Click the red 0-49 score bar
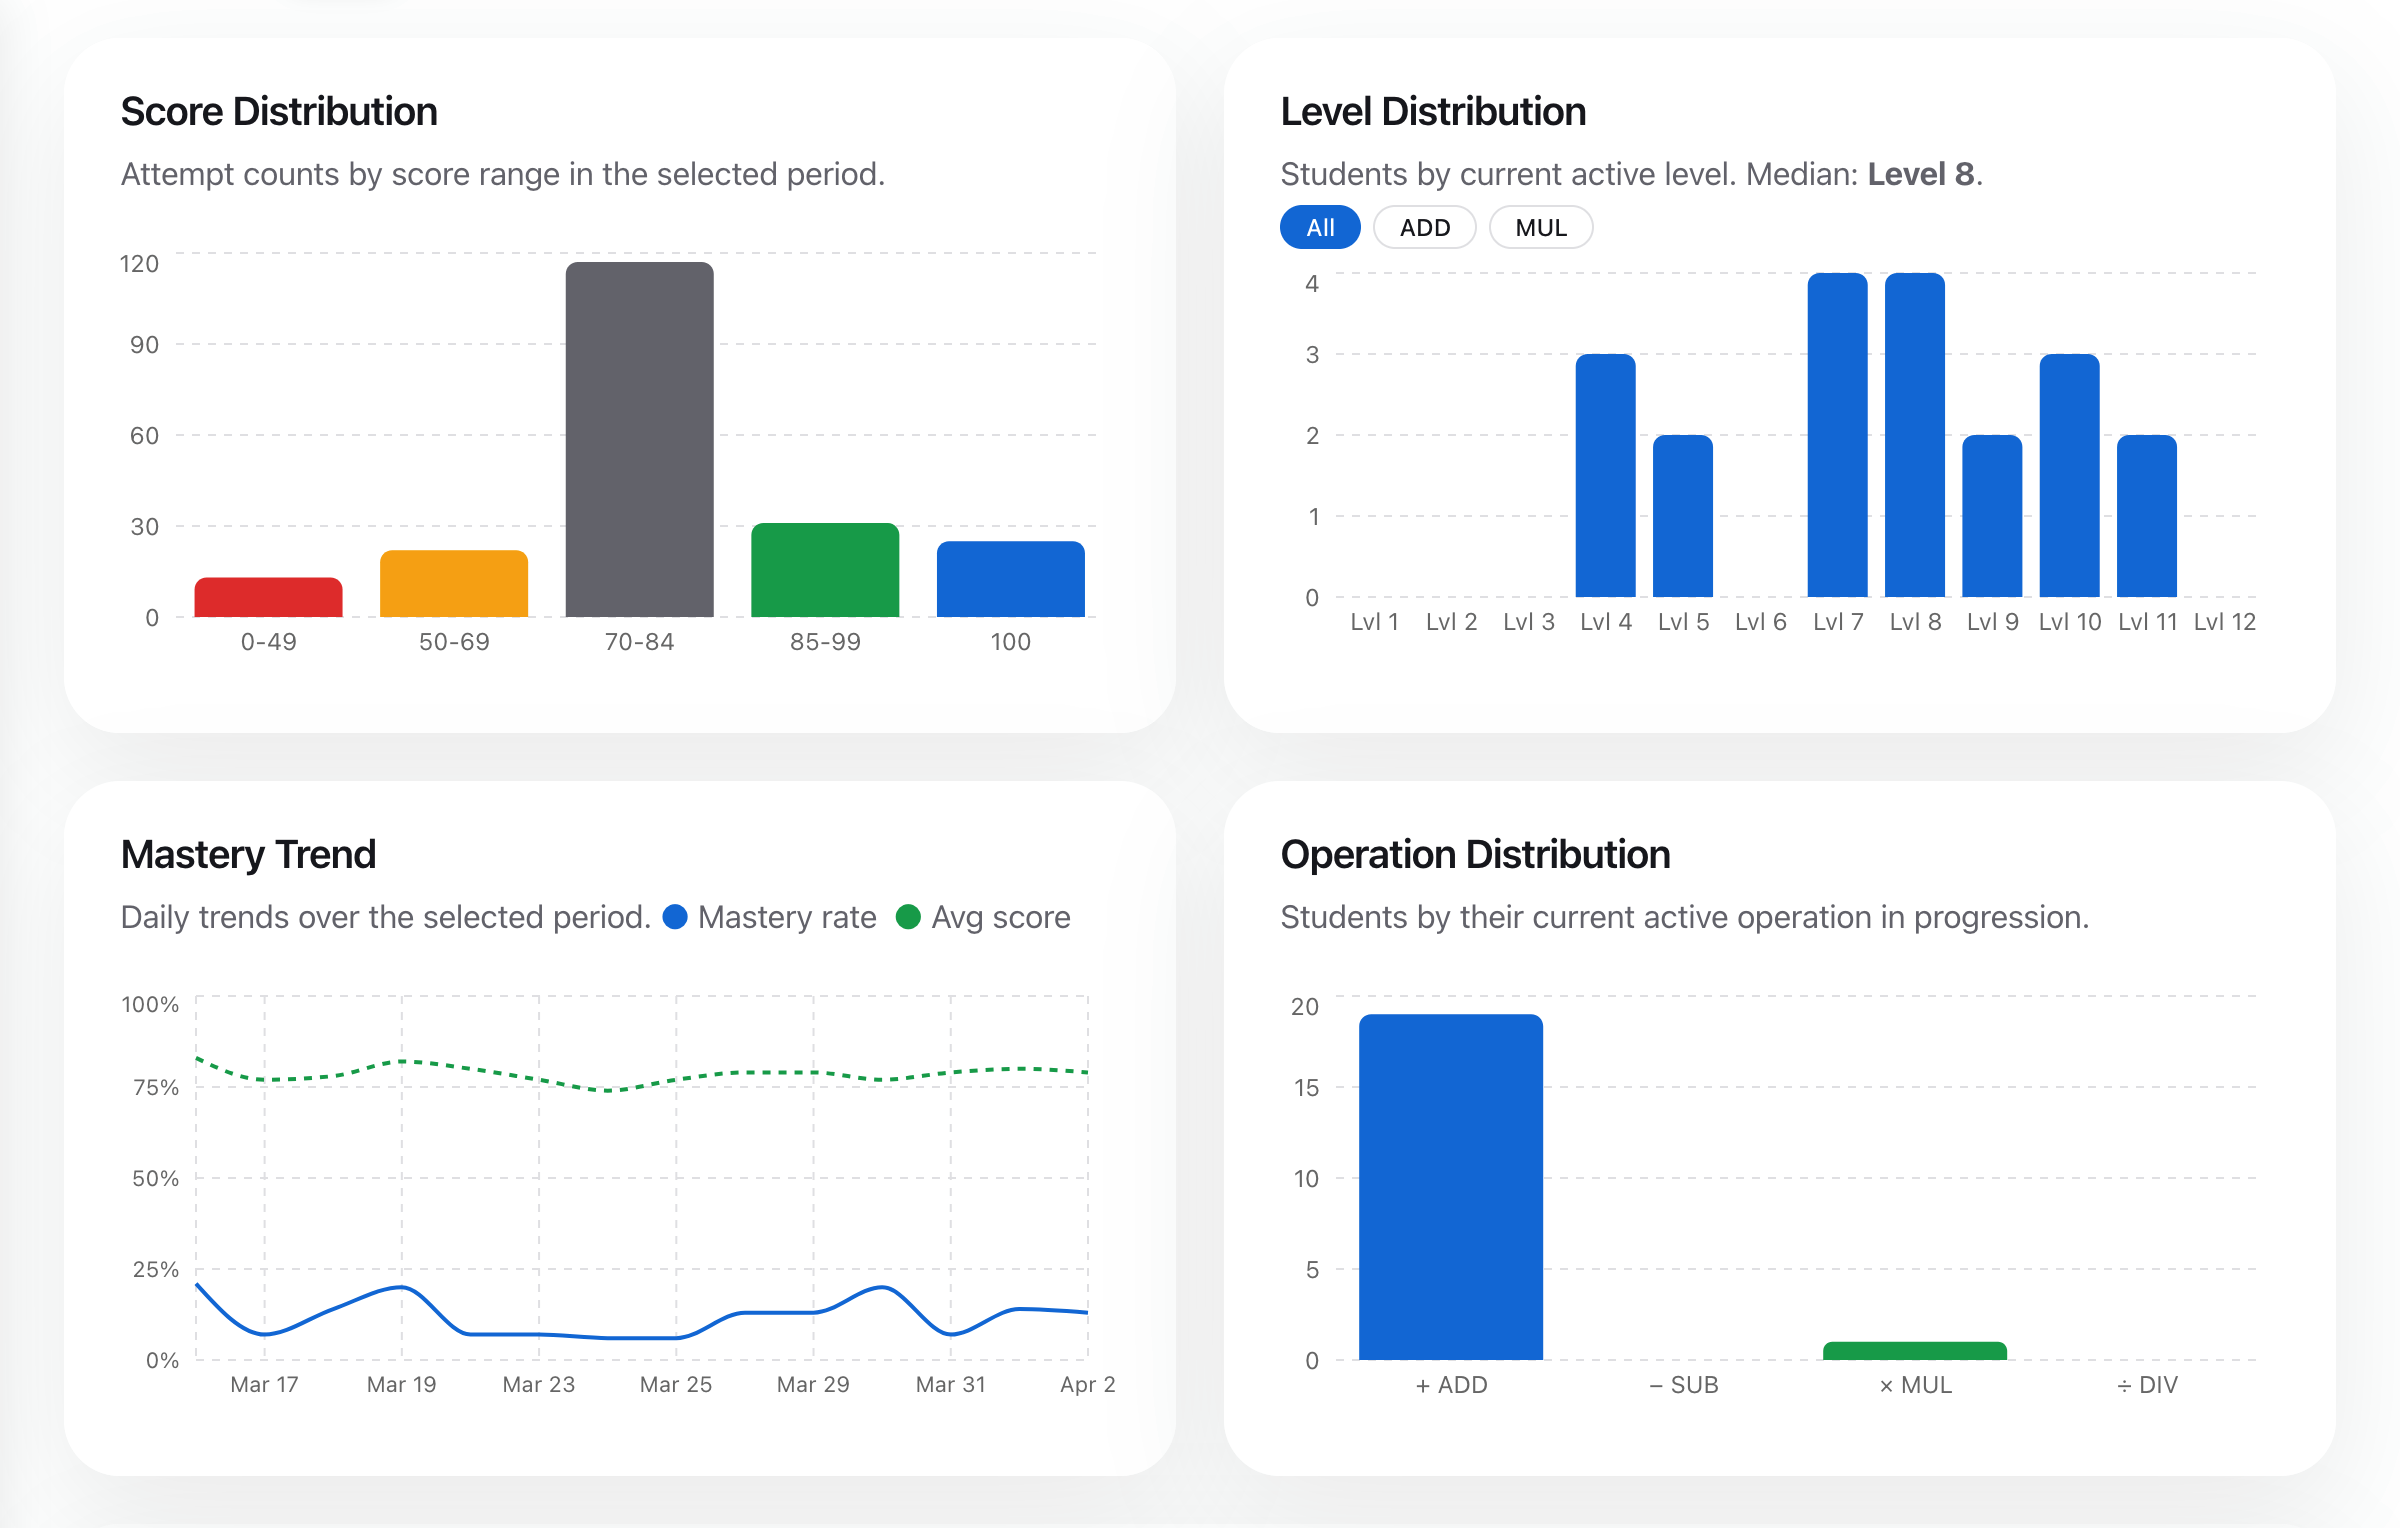 [x=268, y=598]
